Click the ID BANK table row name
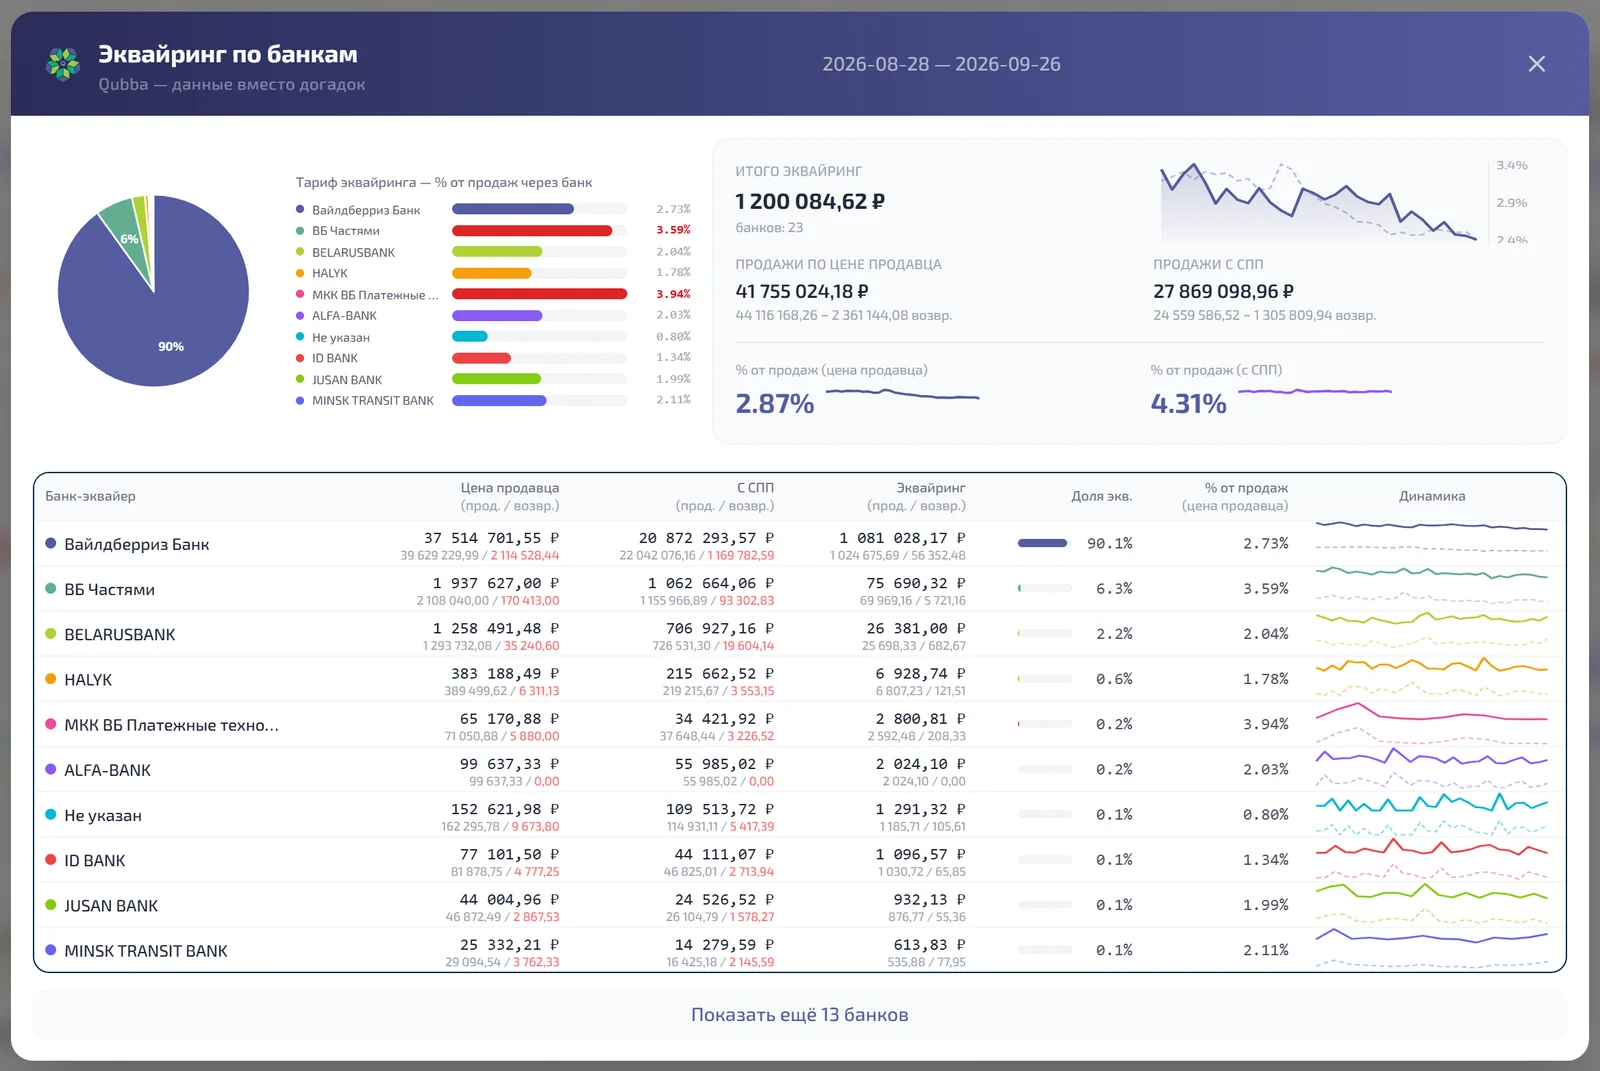The image size is (1600, 1071). [95, 860]
